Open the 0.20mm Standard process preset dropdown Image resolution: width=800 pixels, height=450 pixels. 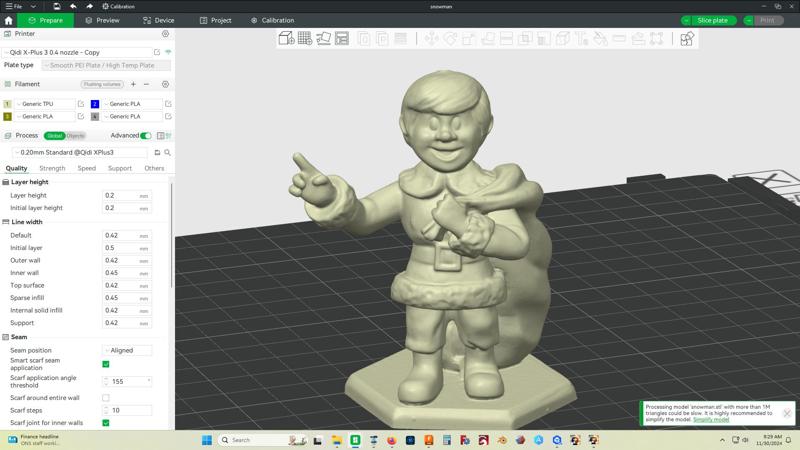(x=81, y=153)
